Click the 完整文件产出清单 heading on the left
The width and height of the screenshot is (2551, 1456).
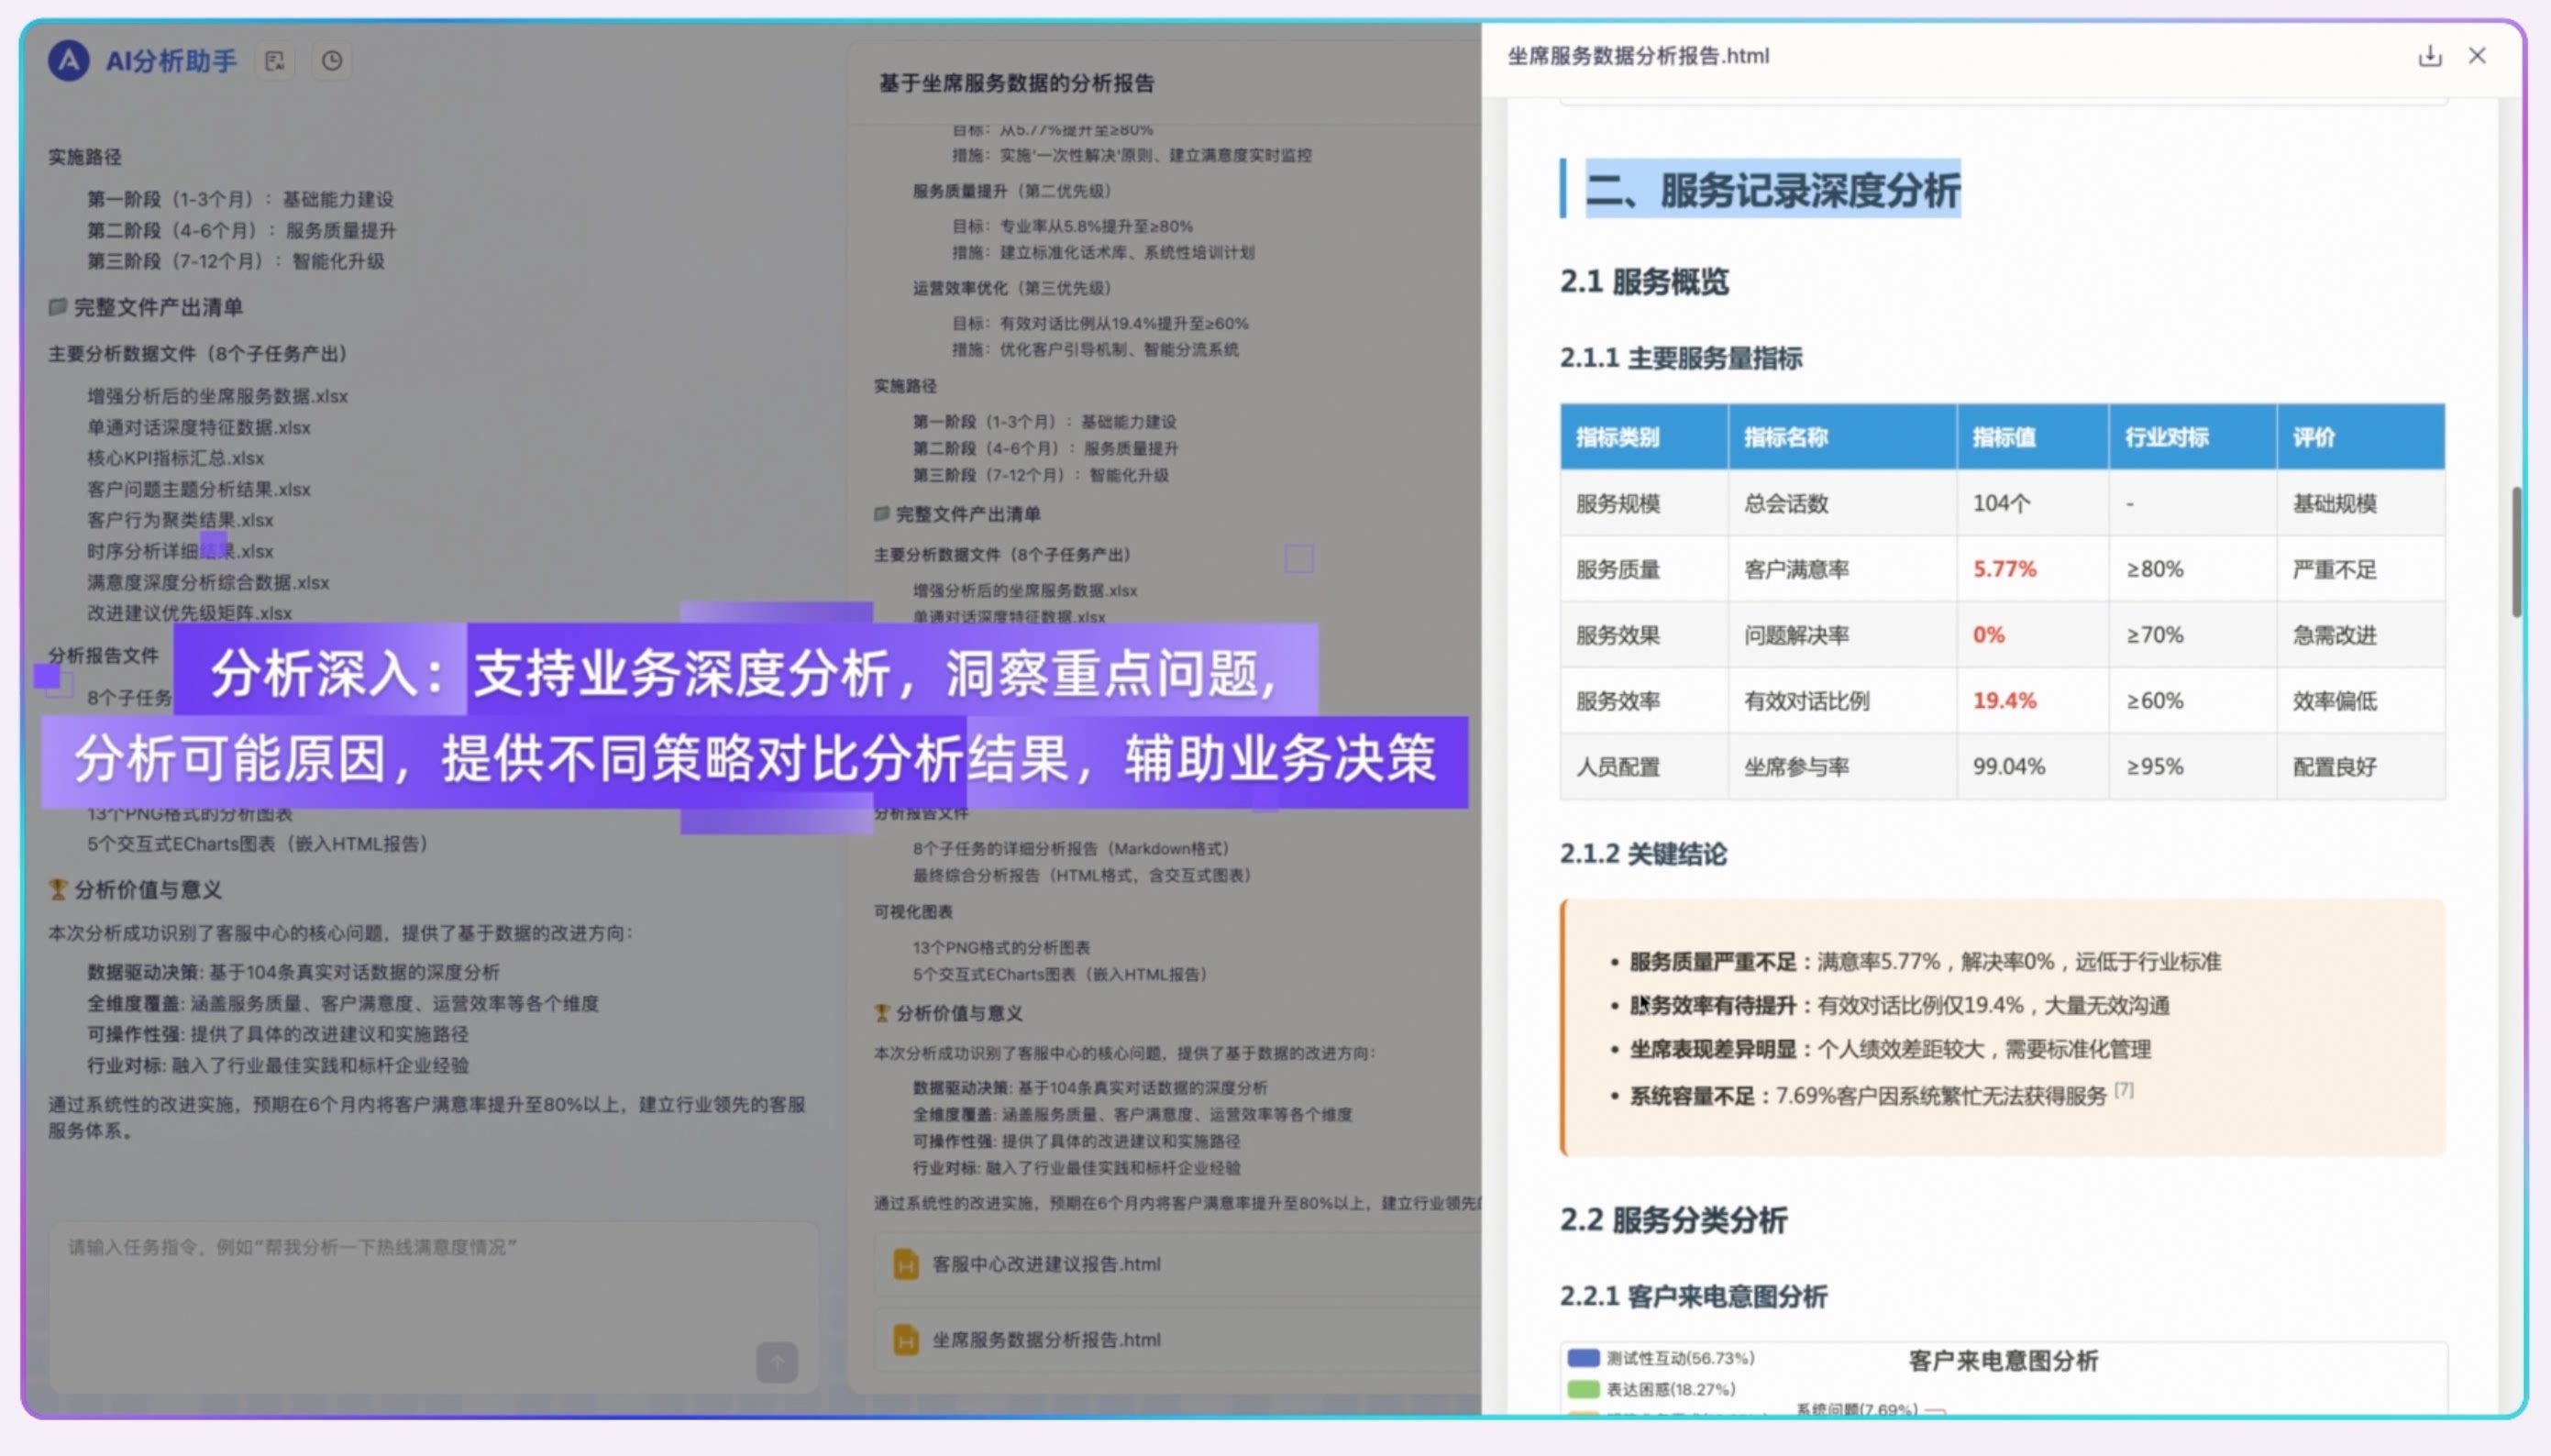pyautogui.click(x=157, y=307)
